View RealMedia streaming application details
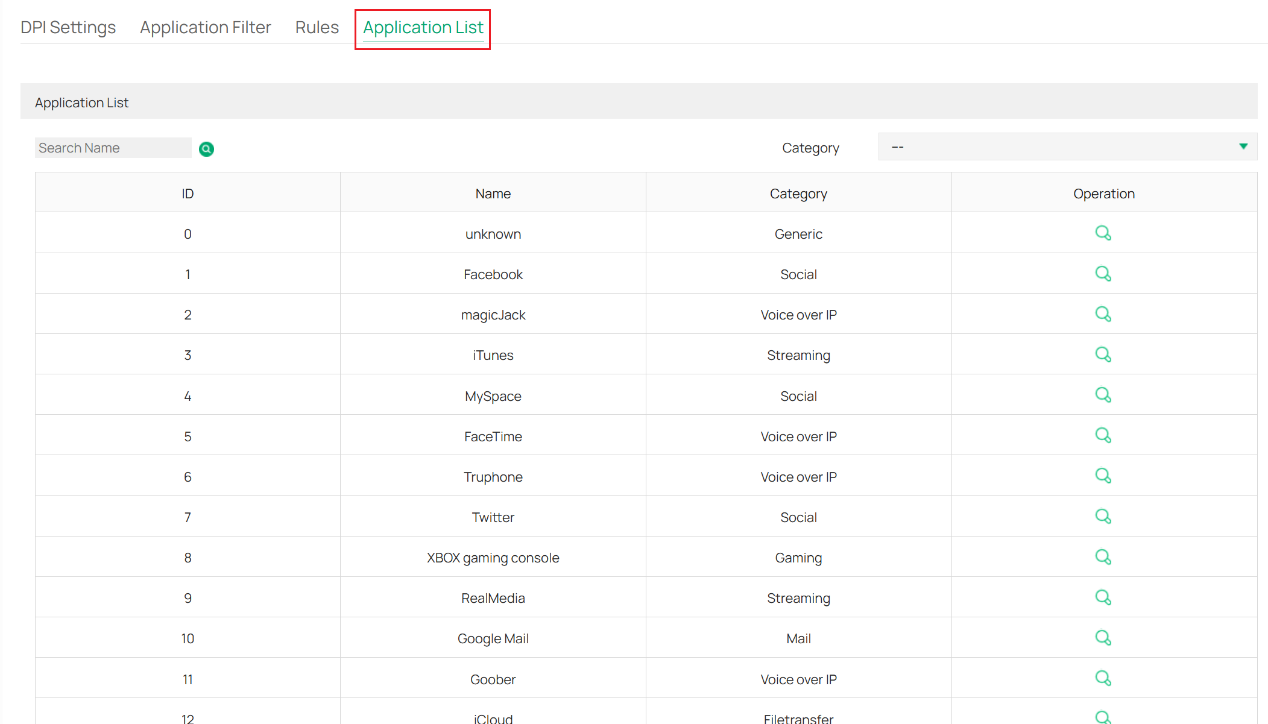 (1103, 597)
